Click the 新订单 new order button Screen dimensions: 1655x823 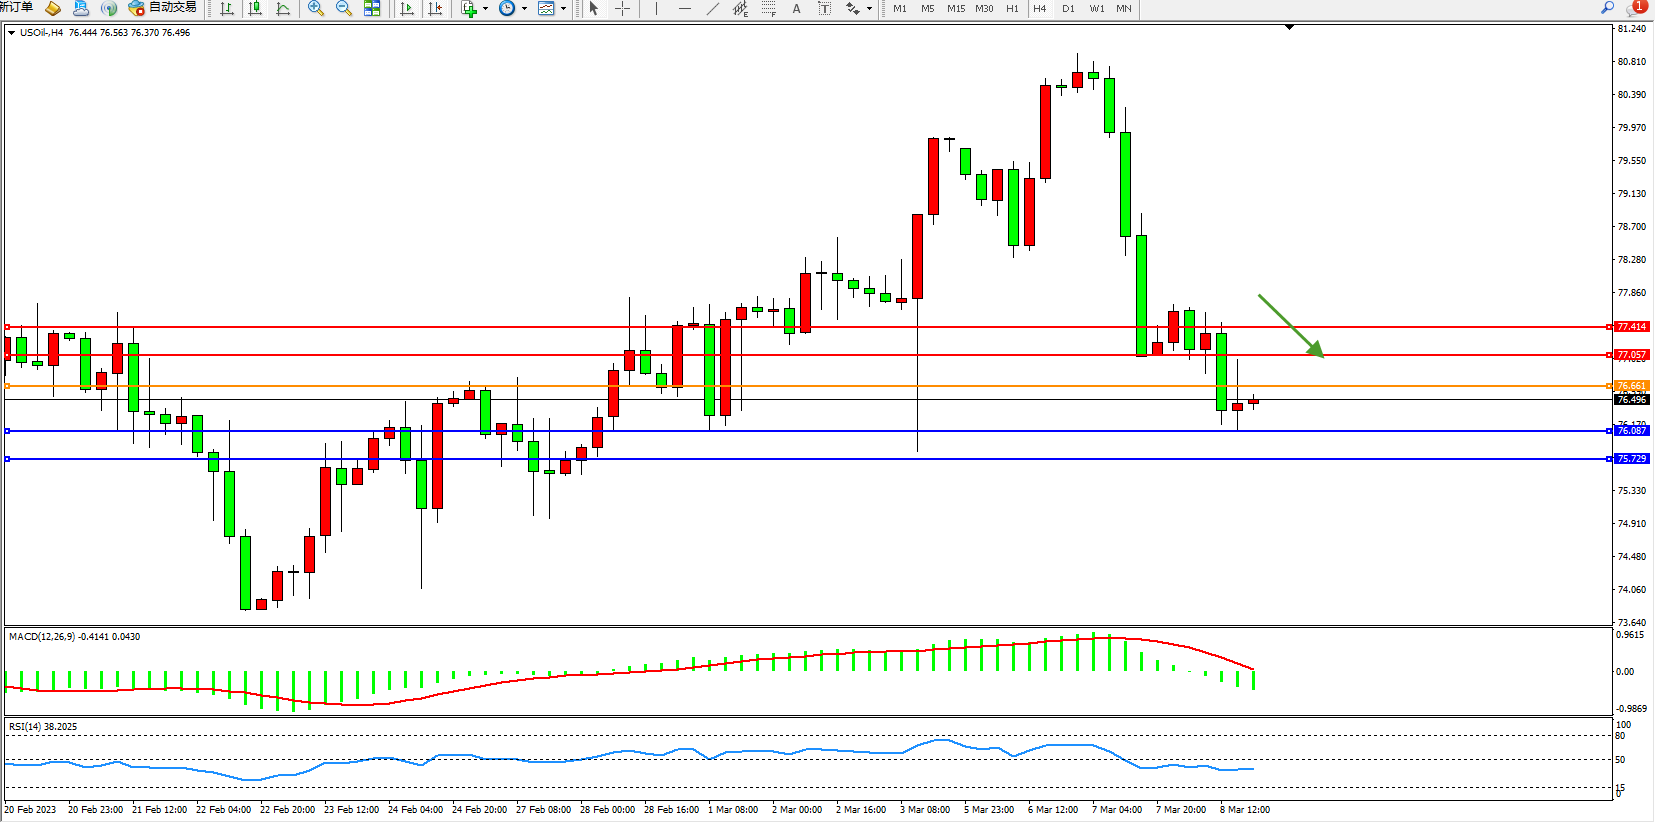(16, 8)
